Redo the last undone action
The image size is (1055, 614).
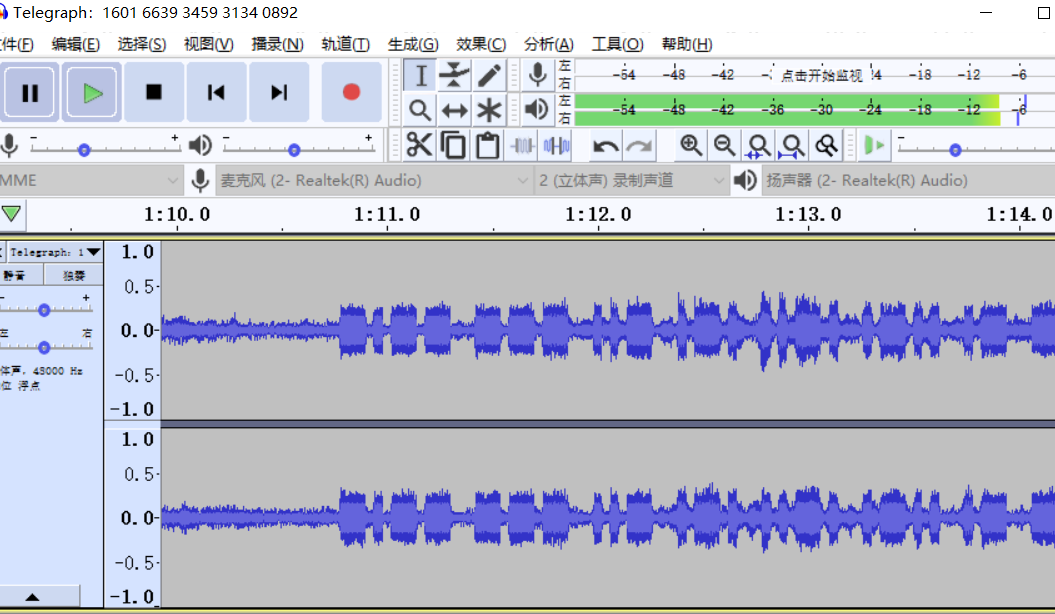639,146
